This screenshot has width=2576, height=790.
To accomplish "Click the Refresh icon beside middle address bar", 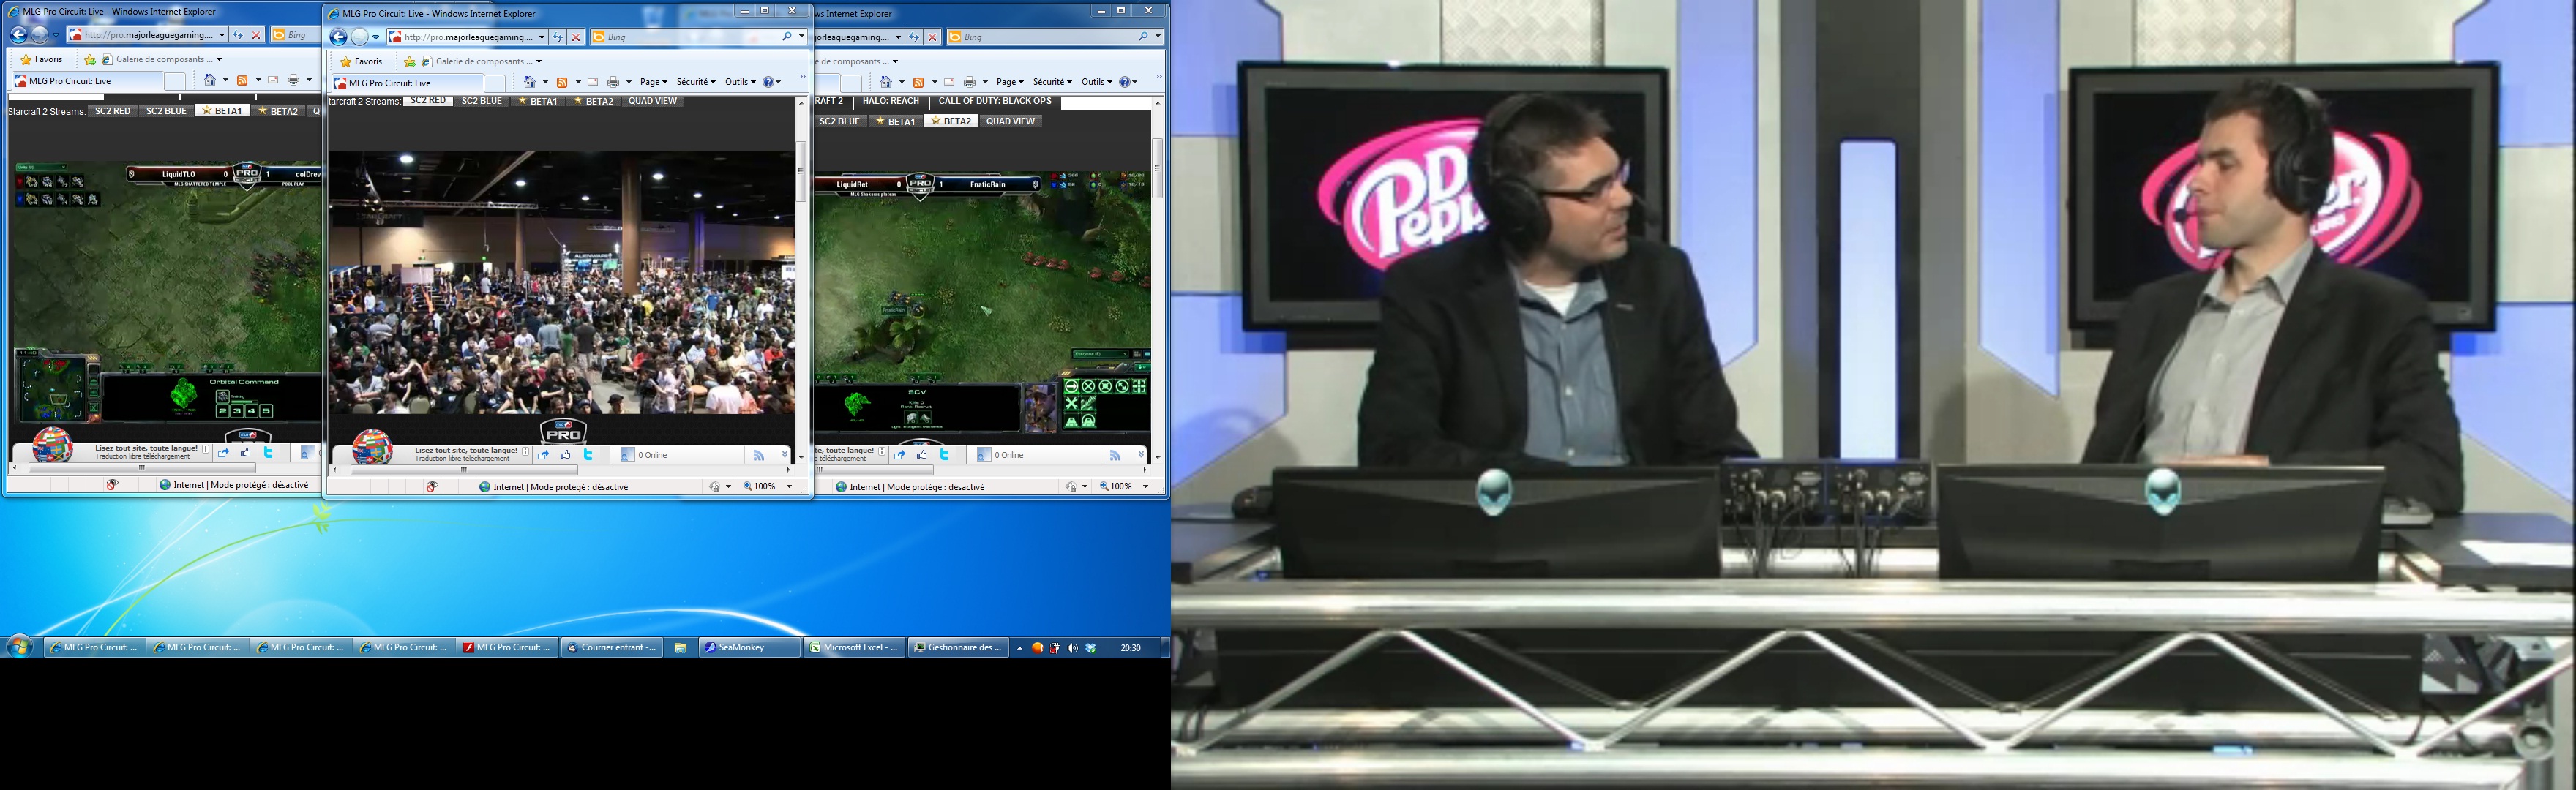I will coord(558,38).
